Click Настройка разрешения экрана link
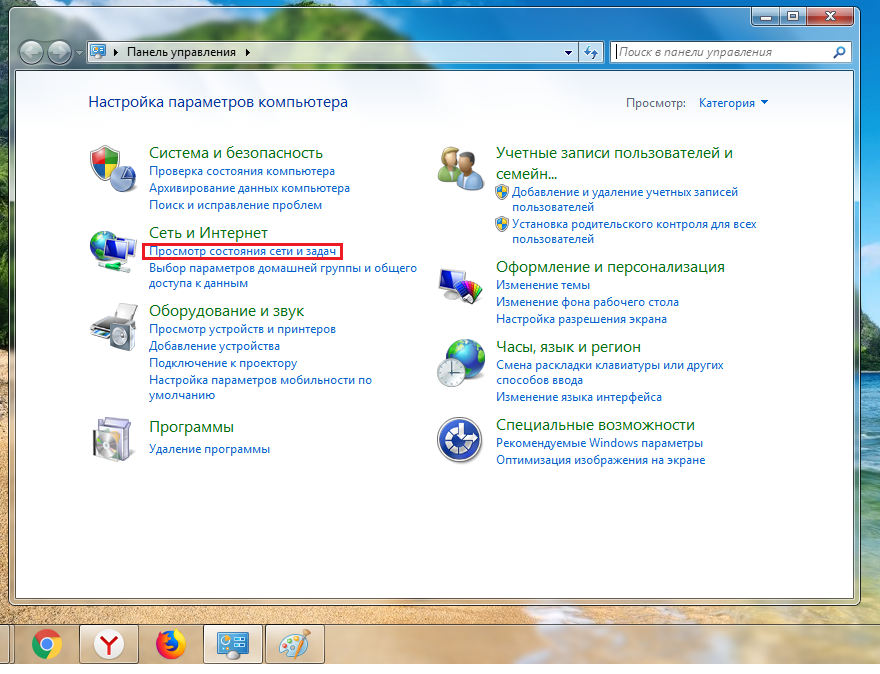 tap(581, 319)
